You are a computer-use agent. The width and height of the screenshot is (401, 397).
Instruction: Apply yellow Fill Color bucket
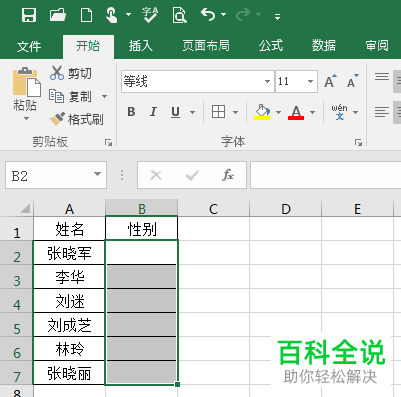click(262, 112)
